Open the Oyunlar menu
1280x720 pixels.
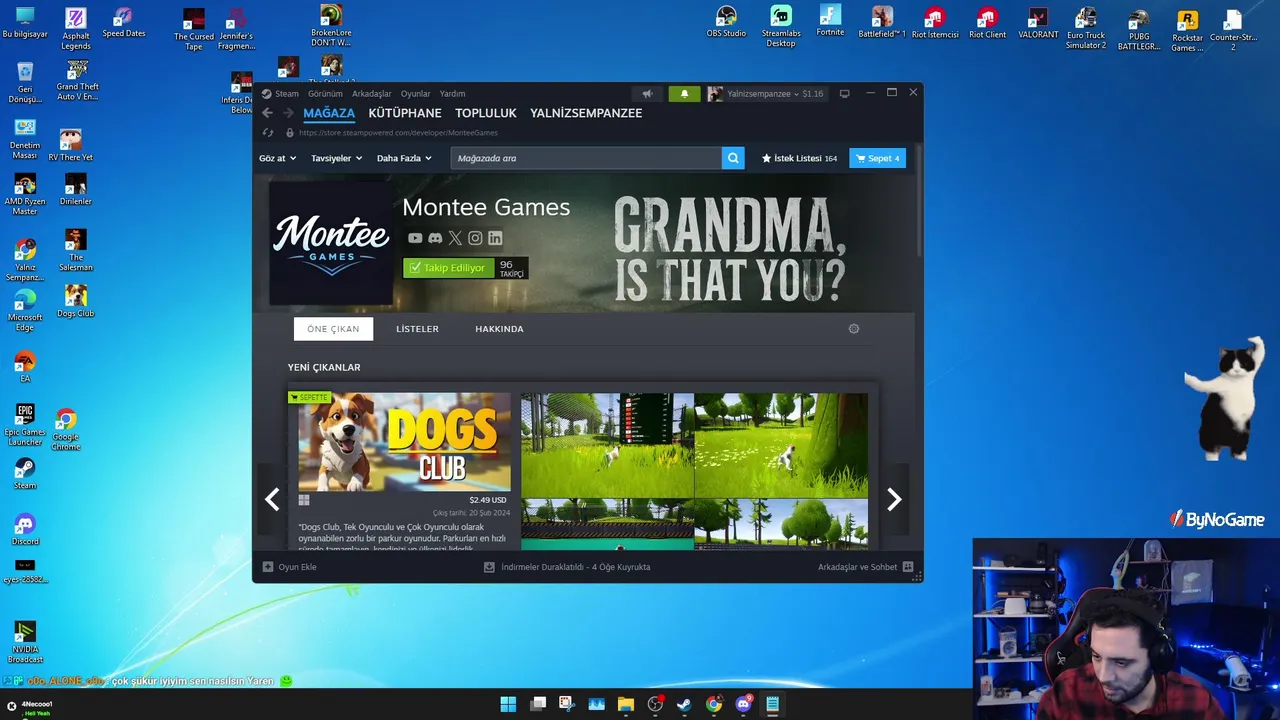click(x=416, y=94)
